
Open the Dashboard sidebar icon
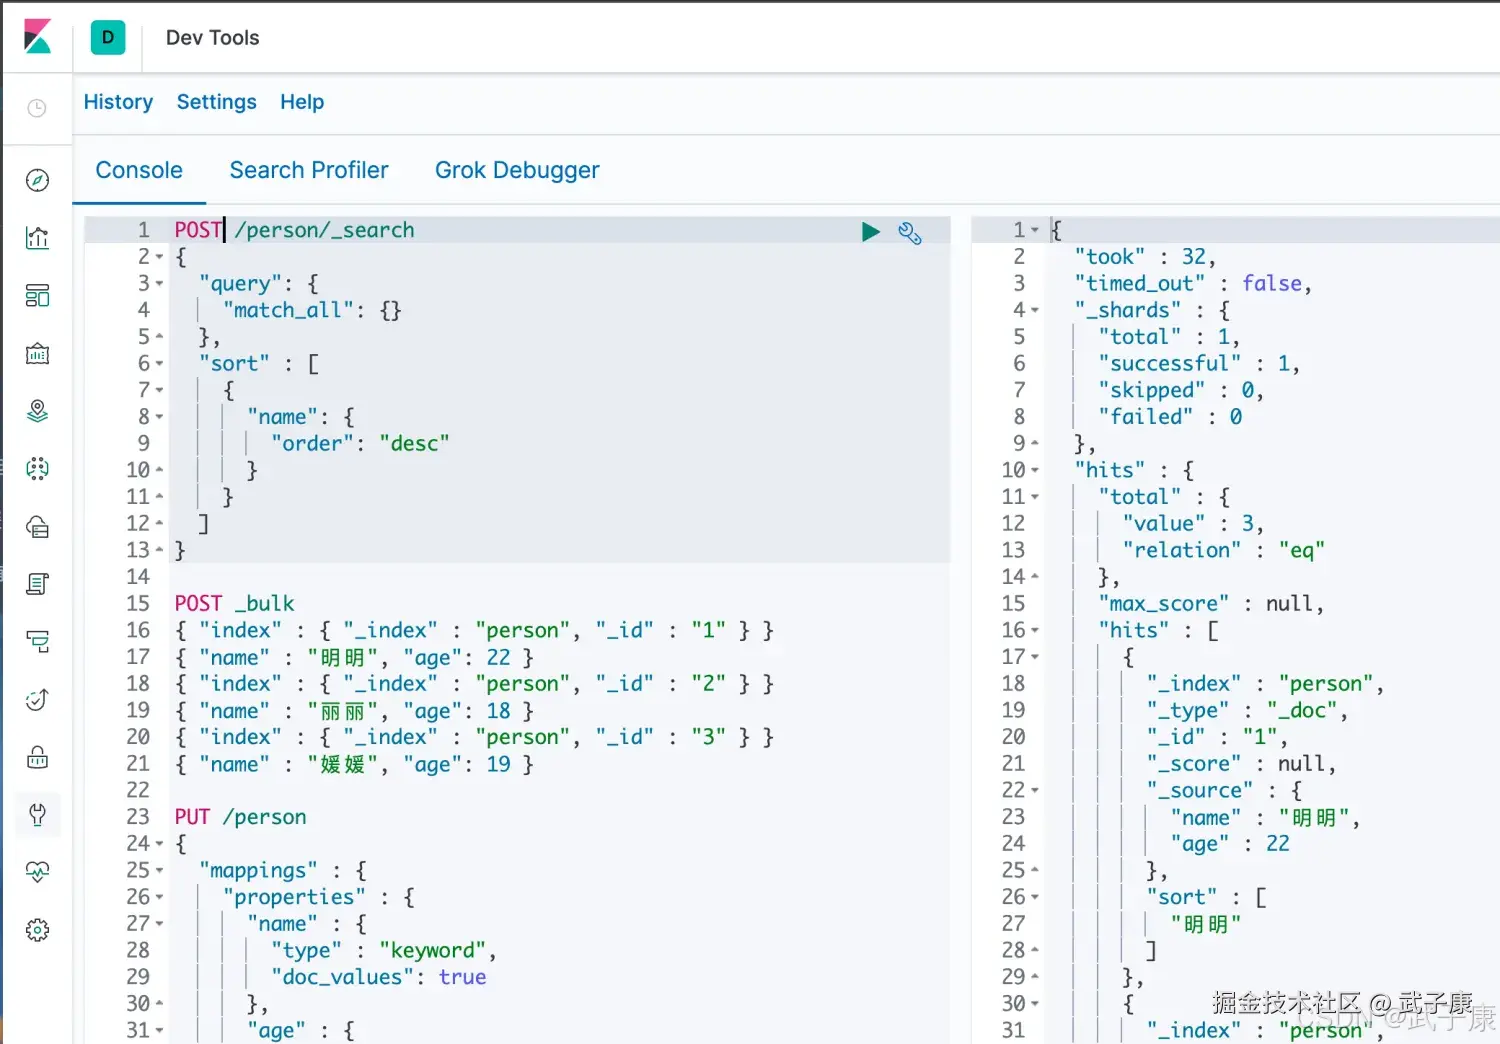pos(37,295)
